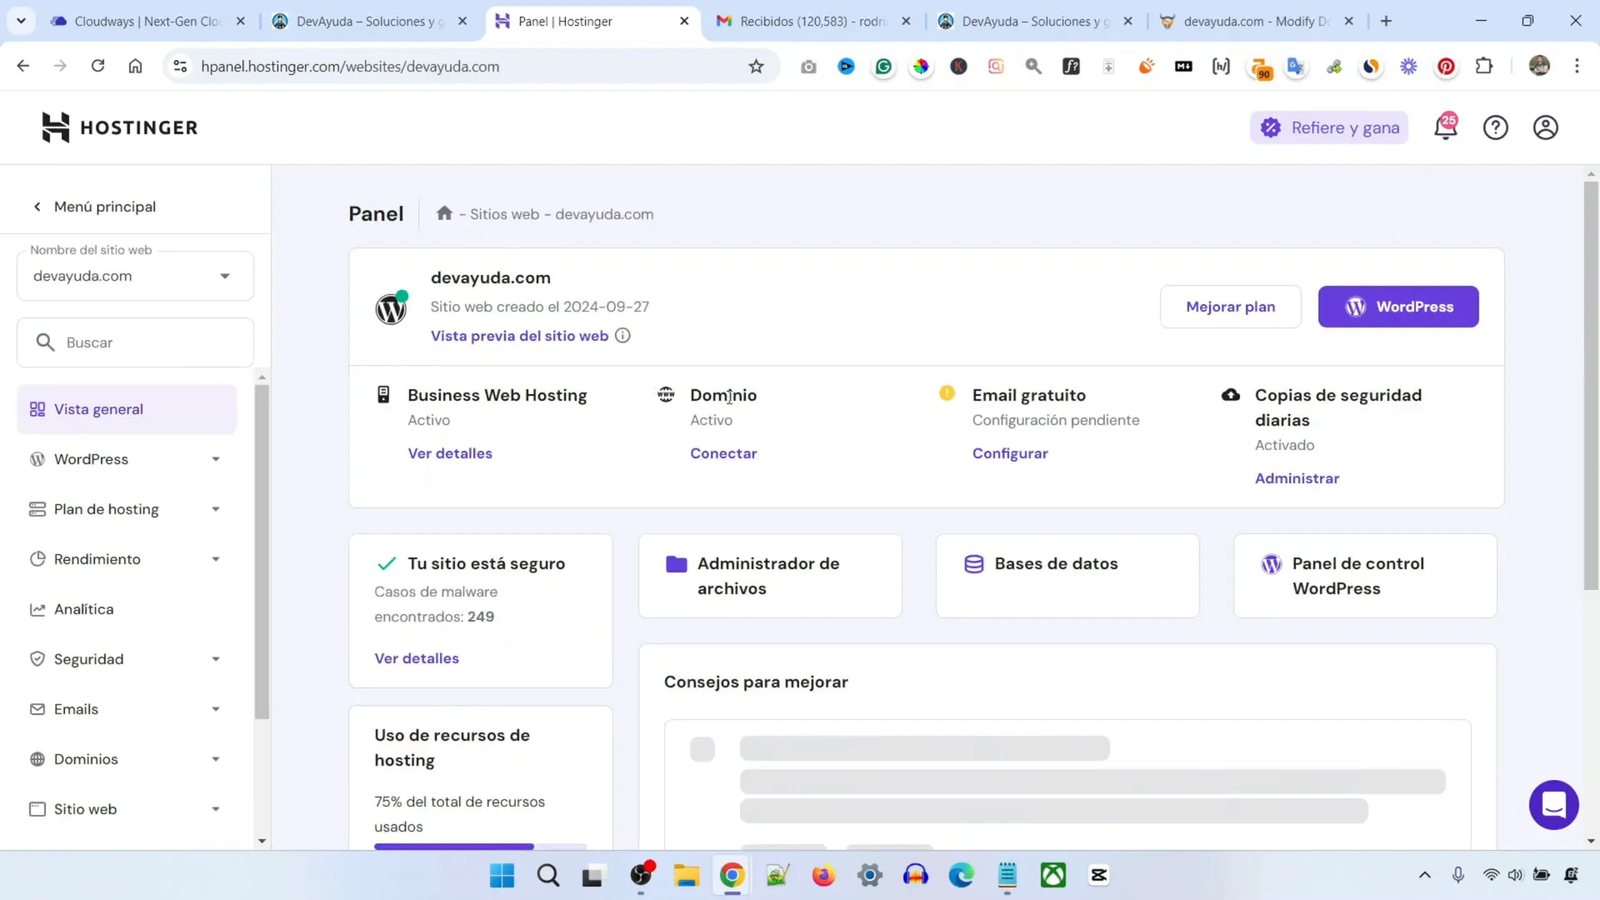Open Chrome from the Windows taskbar
Screen dimensions: 1600x900
[x=731, y=875]
